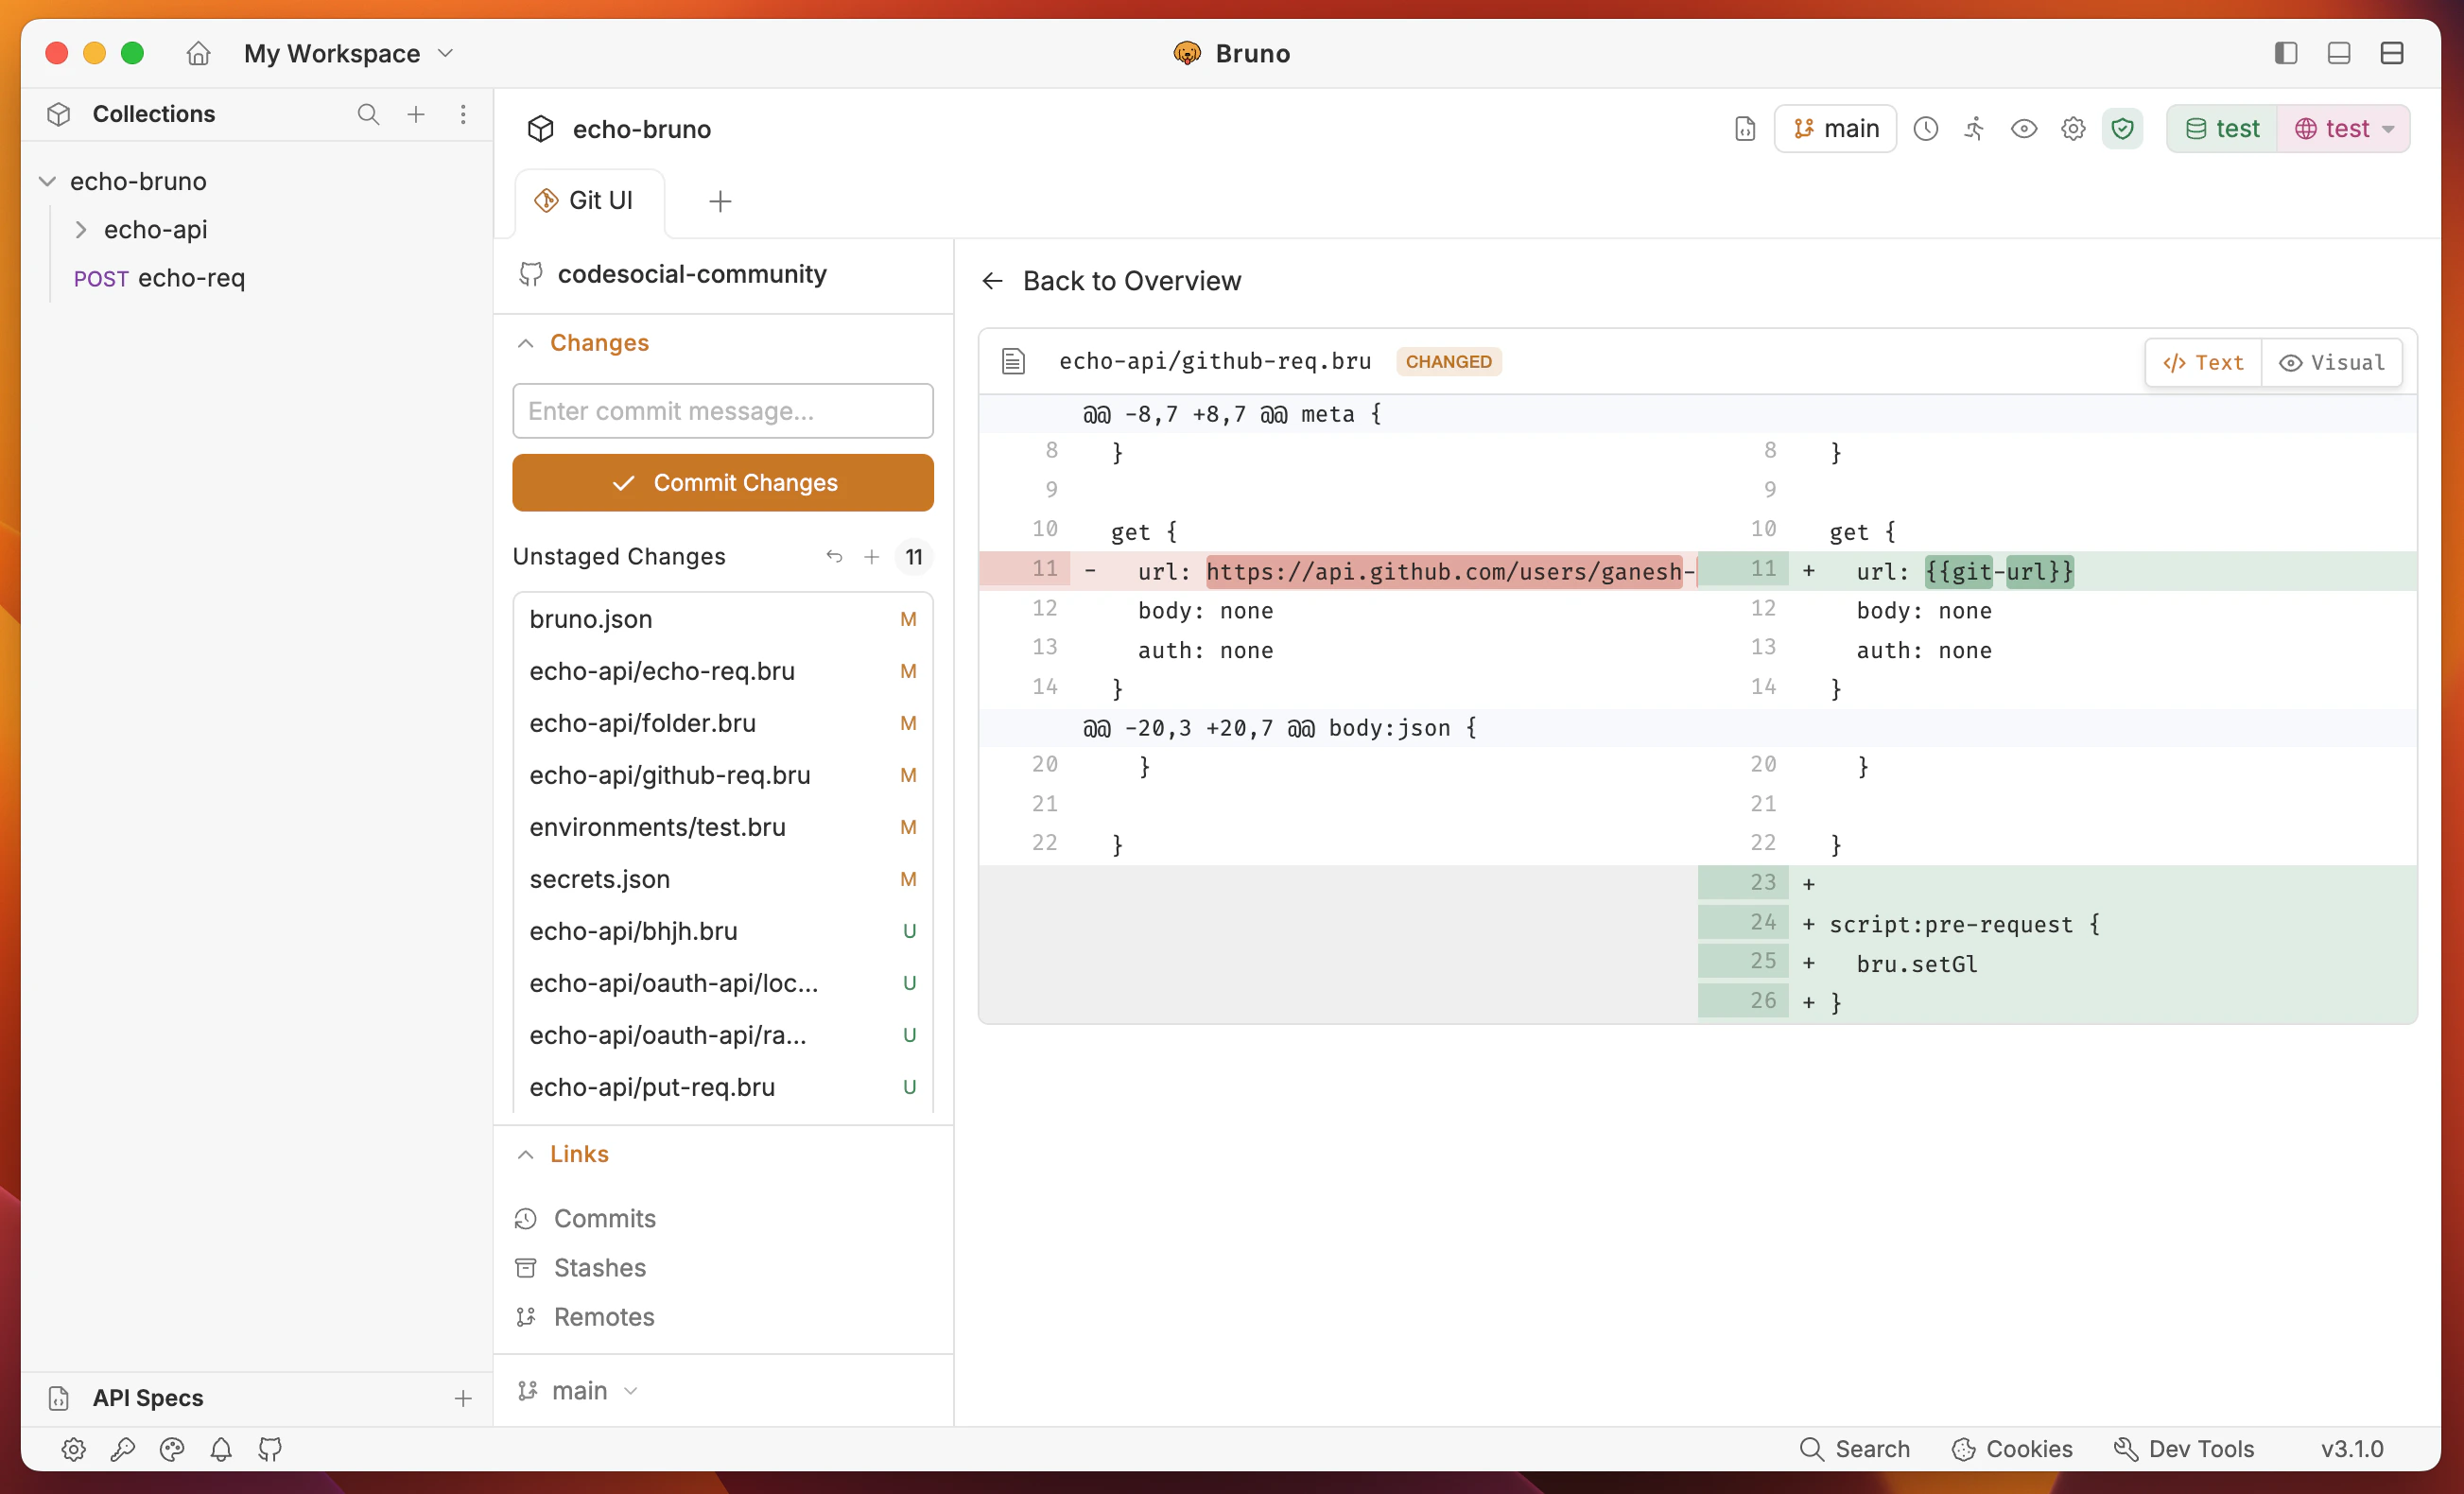Open the theme palette icon at the bottom
The height and width of the screenshot is (1494, 2464).
(x=171, y=1449)
